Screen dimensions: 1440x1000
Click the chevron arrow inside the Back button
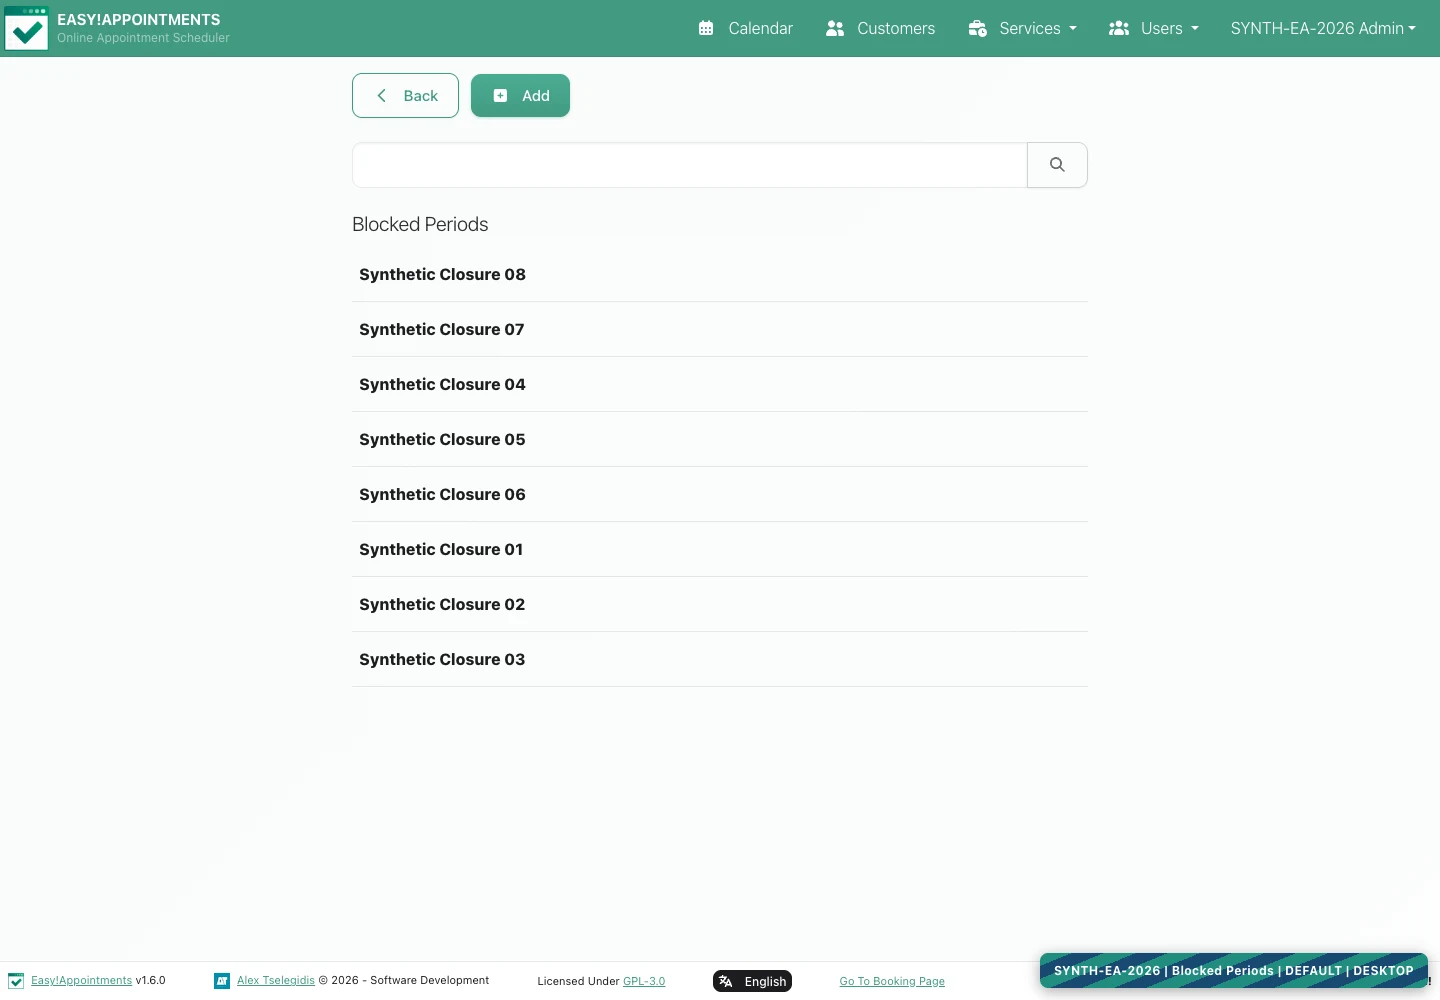click(x=381, y=95)
